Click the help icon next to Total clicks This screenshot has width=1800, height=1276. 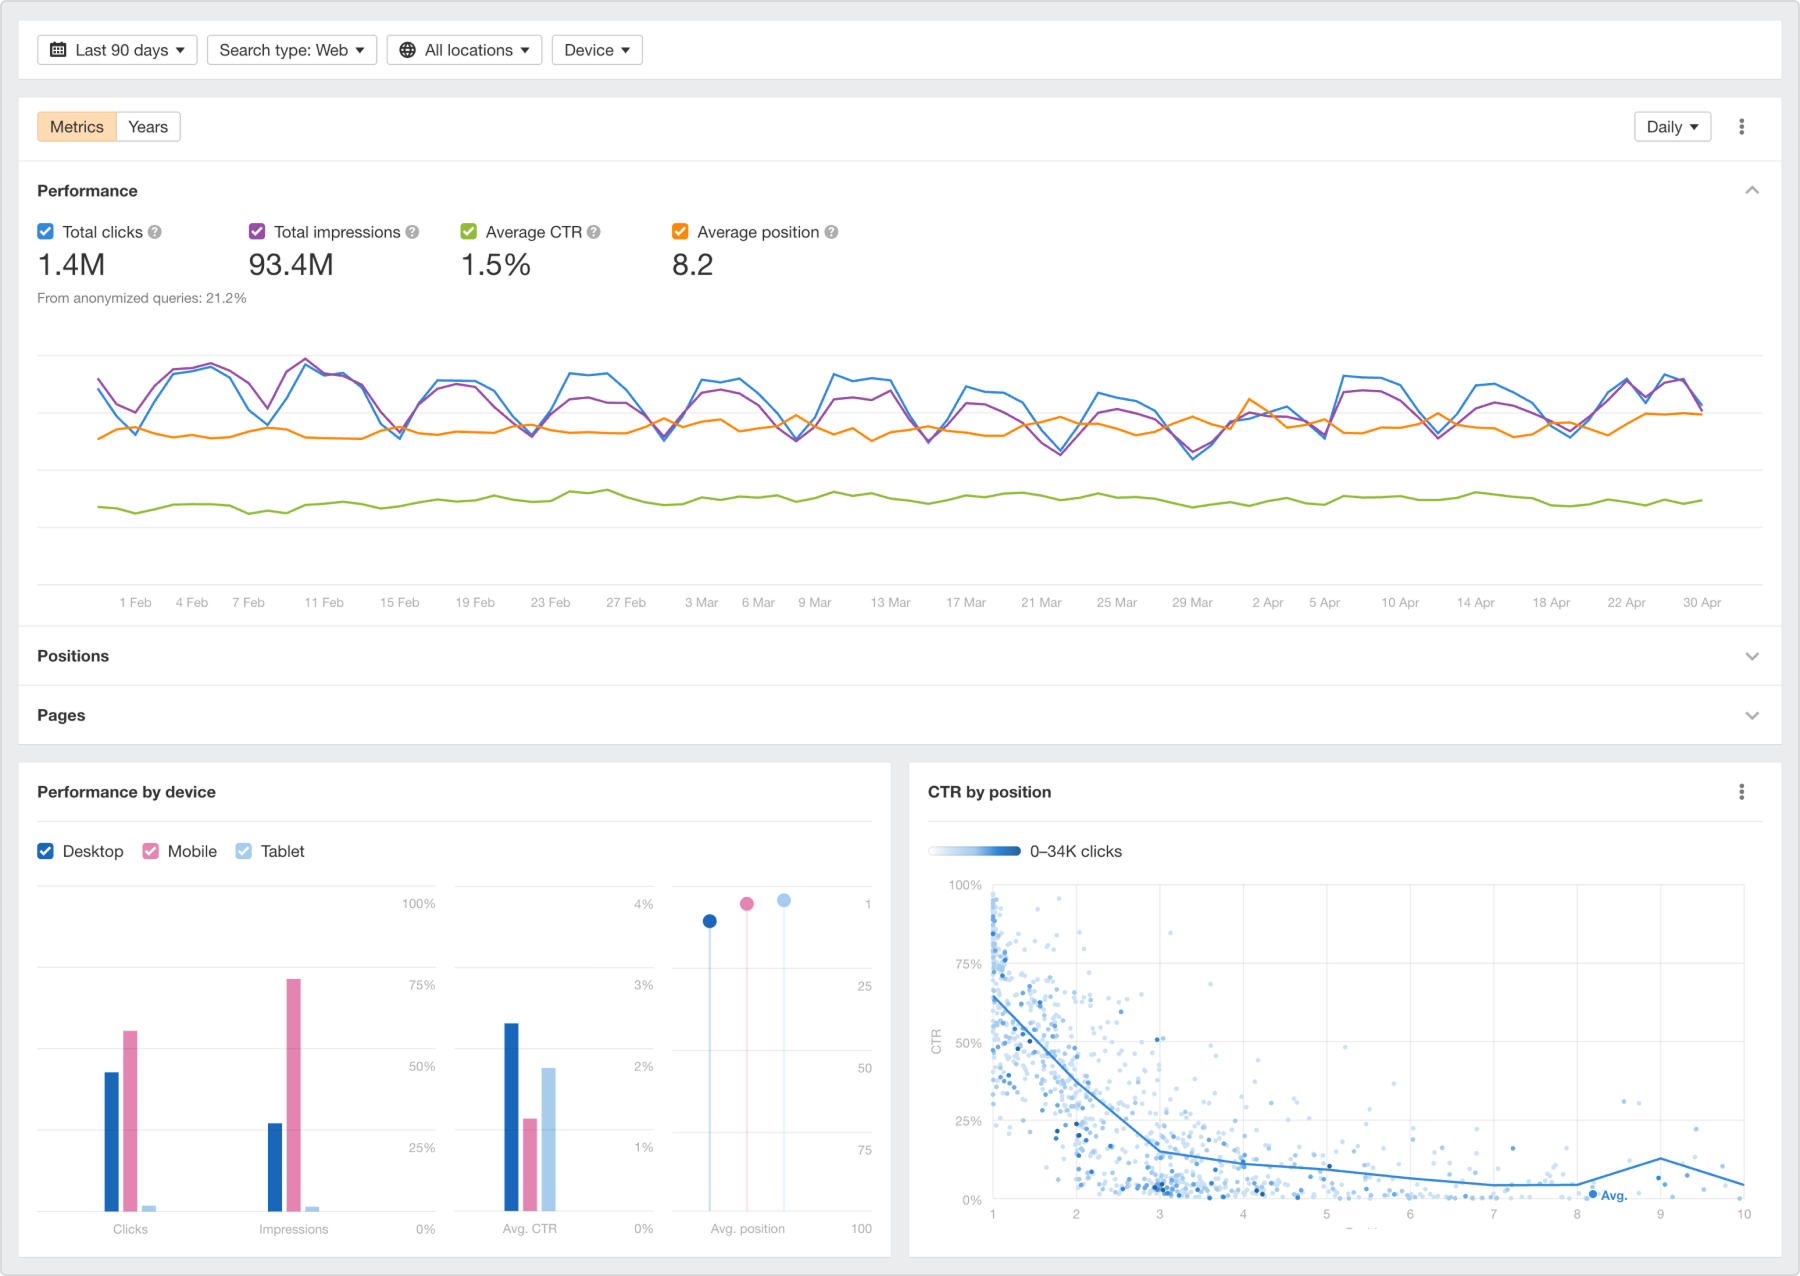[x=155, y=232]
